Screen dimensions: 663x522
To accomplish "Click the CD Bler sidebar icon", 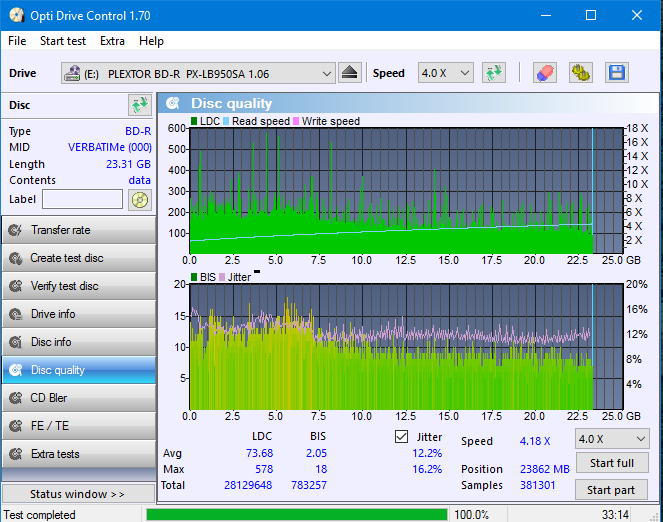I will pyautogui.click(x=16, y=398).
